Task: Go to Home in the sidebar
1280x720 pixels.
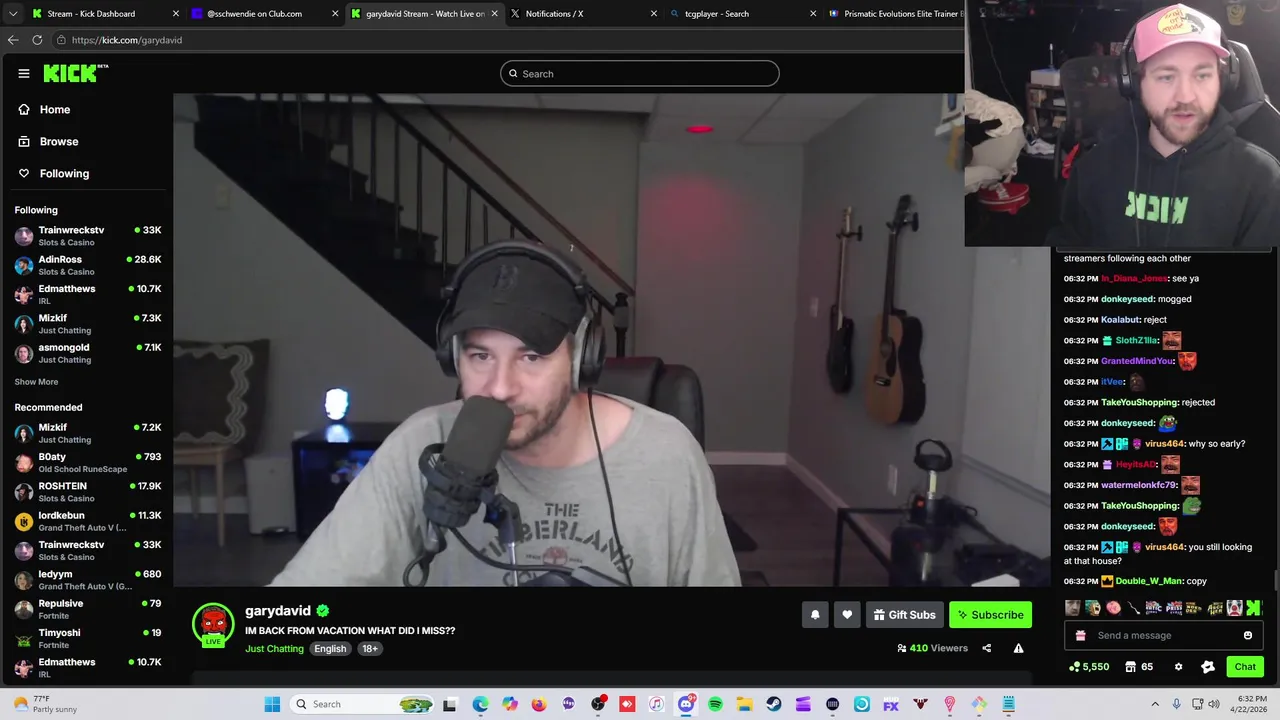Action: [54, 109]
